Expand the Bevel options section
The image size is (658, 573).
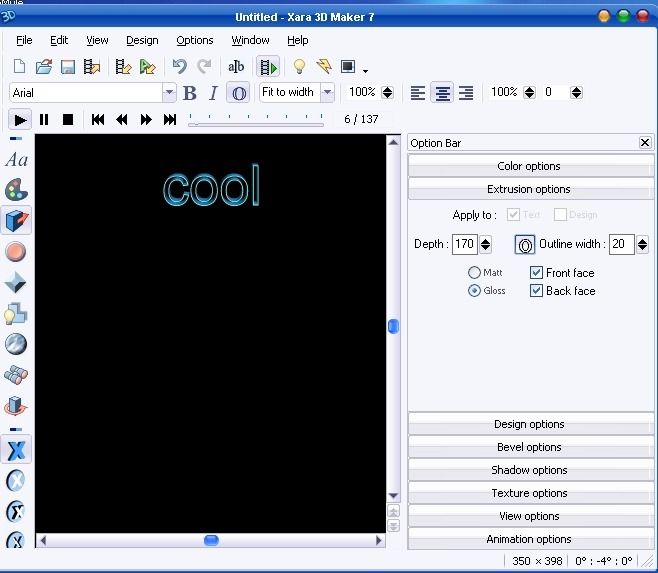(x=531, y=447)
